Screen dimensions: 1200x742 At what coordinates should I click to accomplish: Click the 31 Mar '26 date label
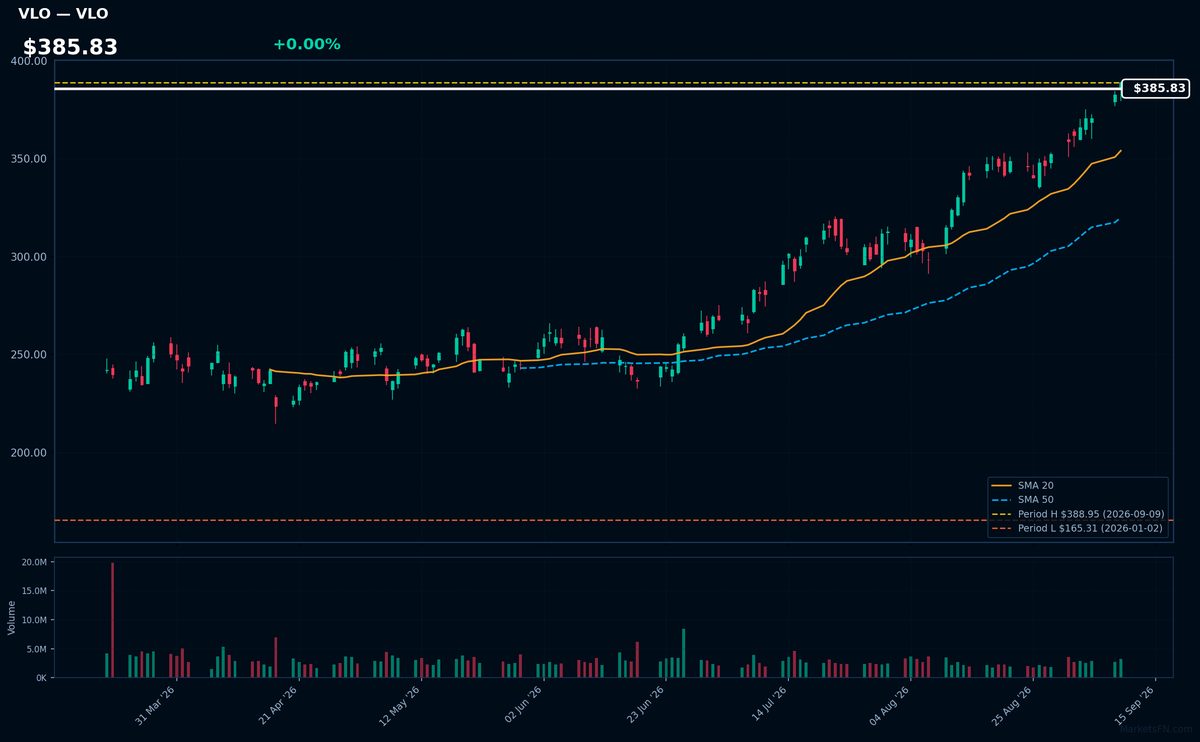pos(155,706)
